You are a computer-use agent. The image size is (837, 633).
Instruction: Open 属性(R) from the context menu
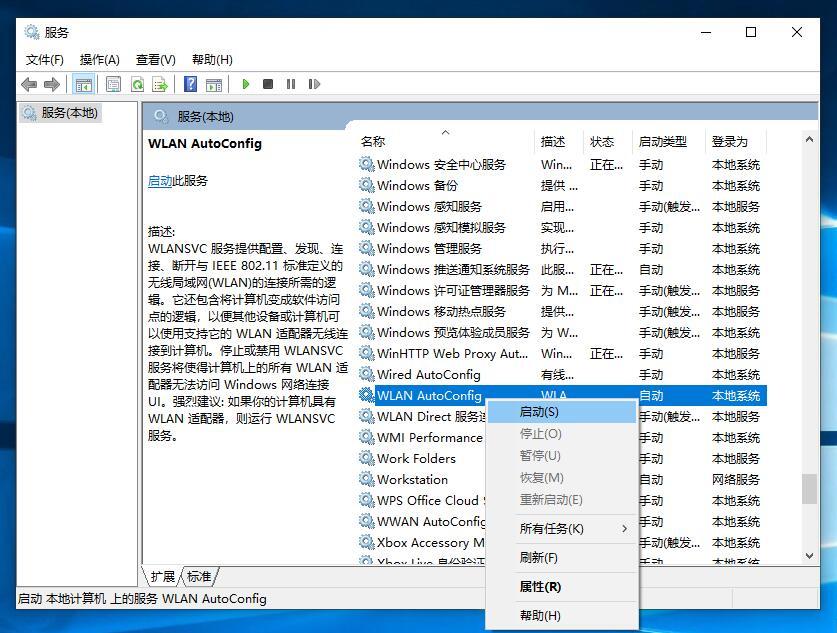[540, 587]
